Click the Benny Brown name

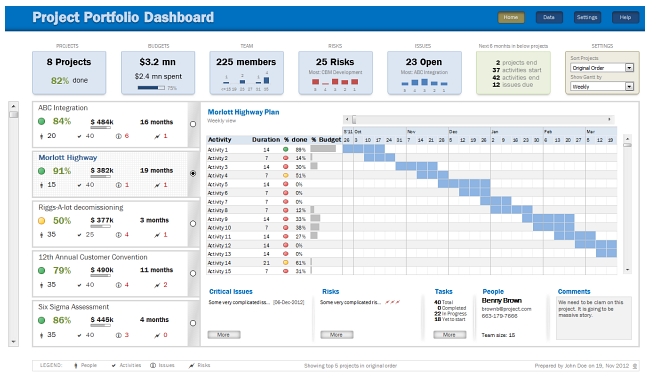click(x=501, y=301)
